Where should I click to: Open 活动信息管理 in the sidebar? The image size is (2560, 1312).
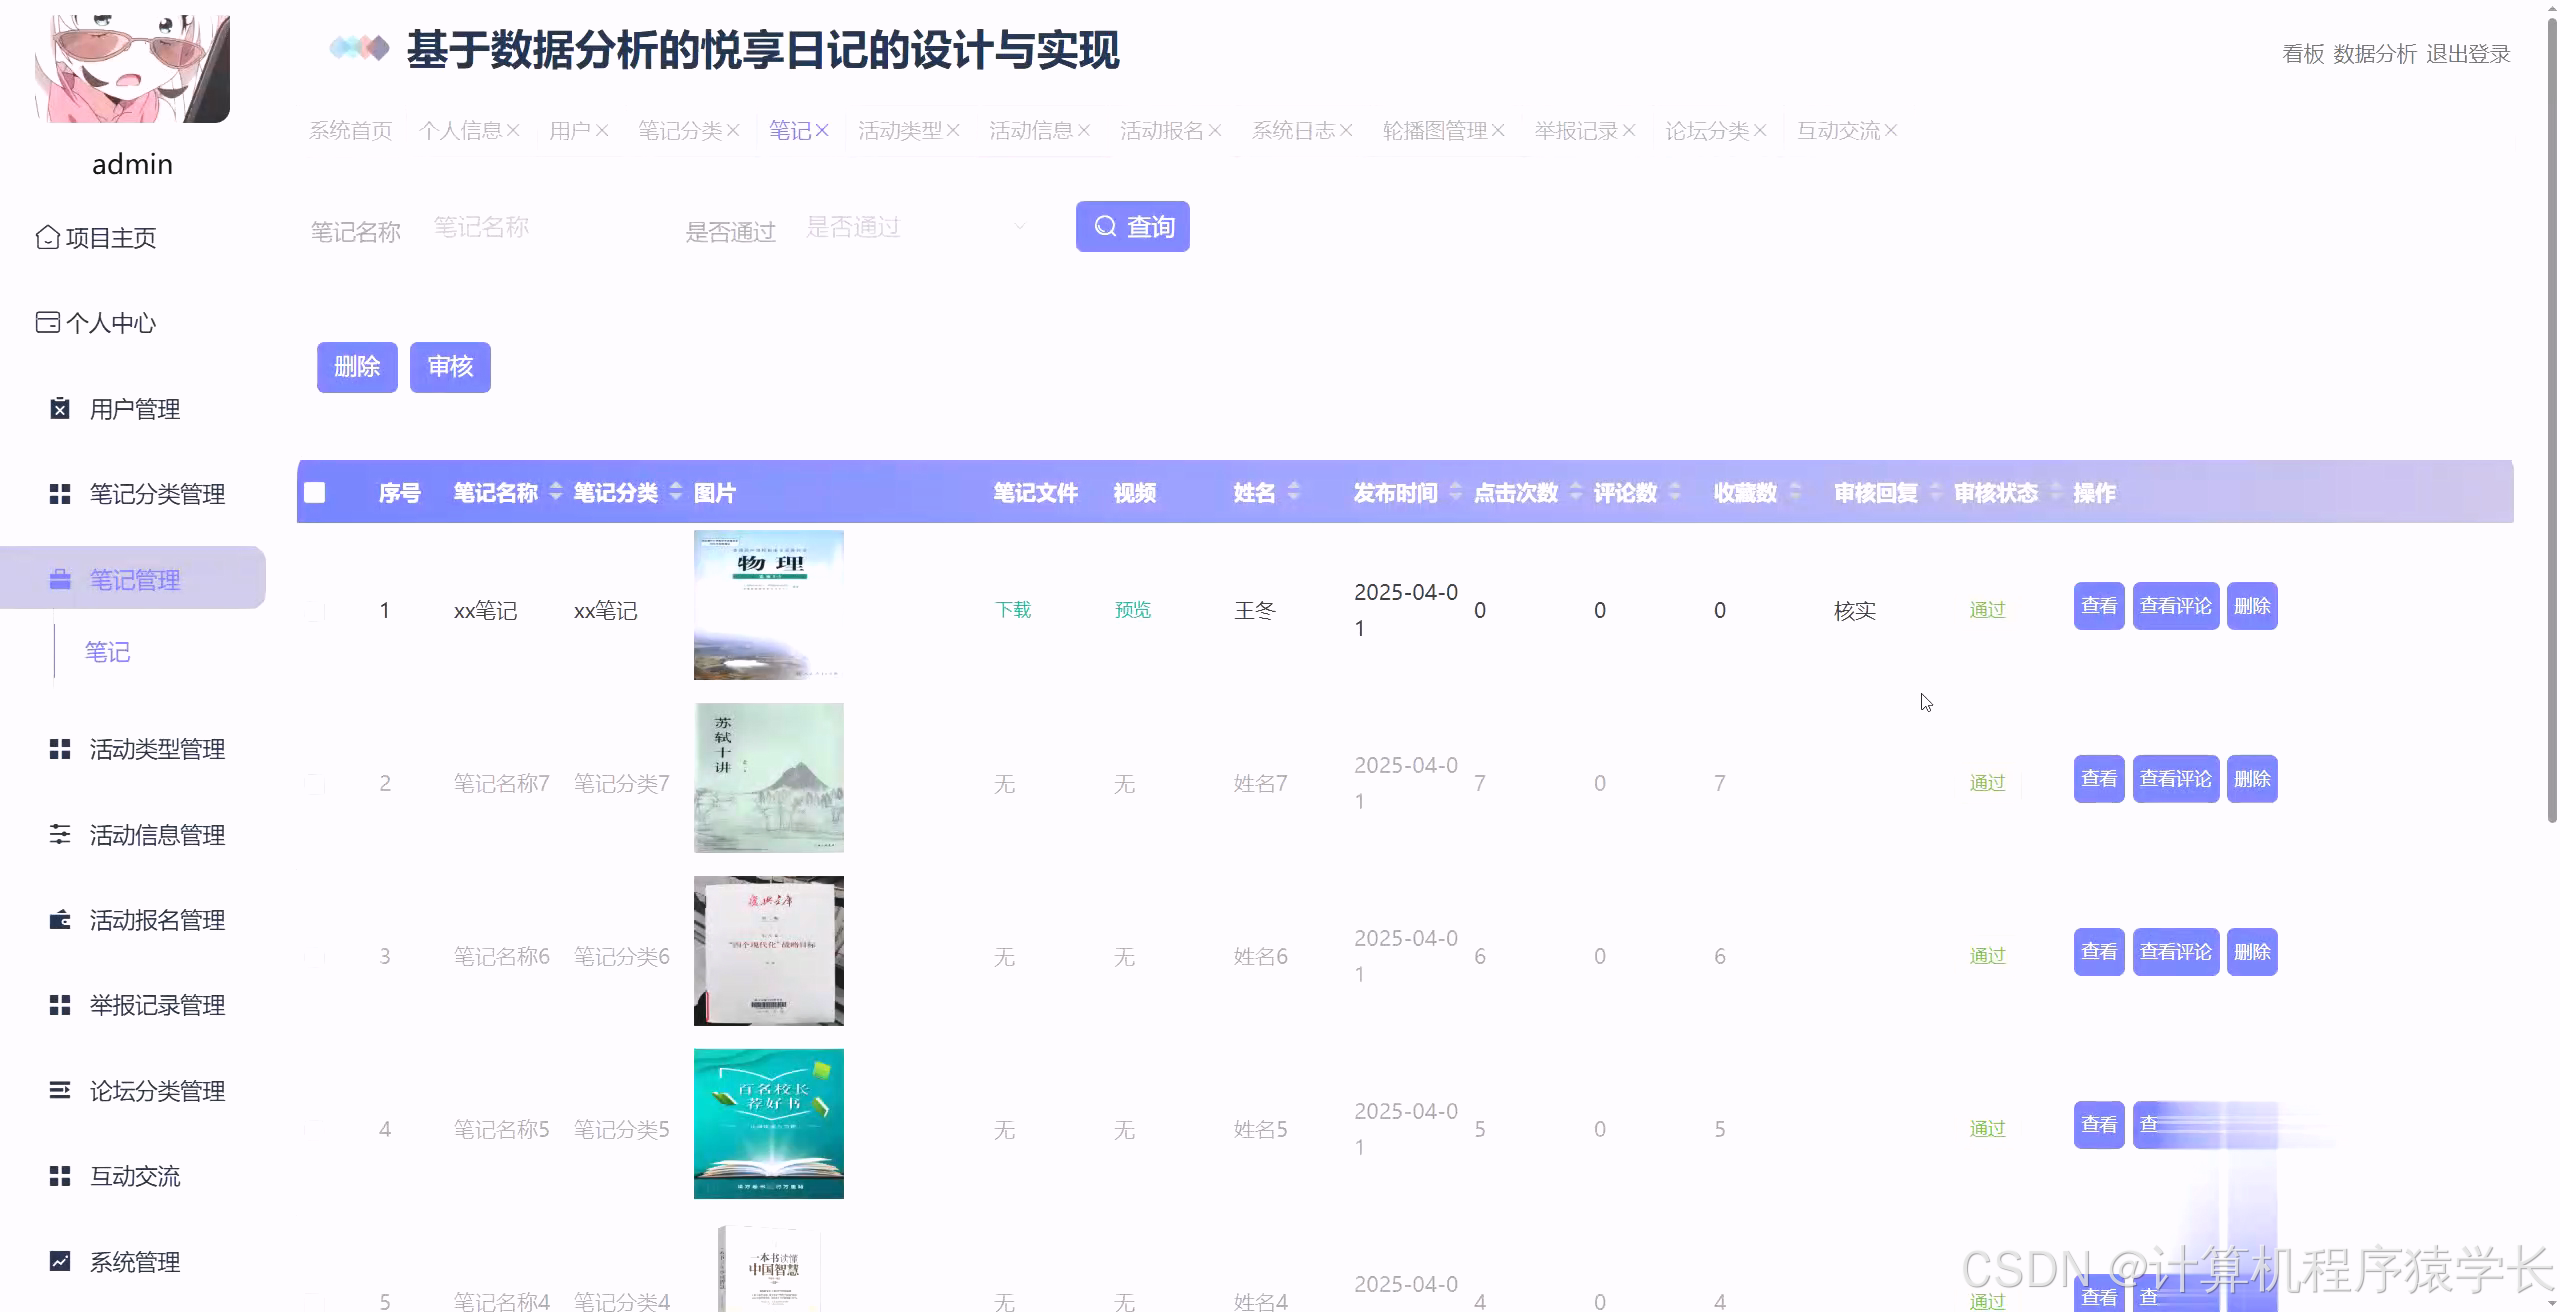tap(157, 835)
